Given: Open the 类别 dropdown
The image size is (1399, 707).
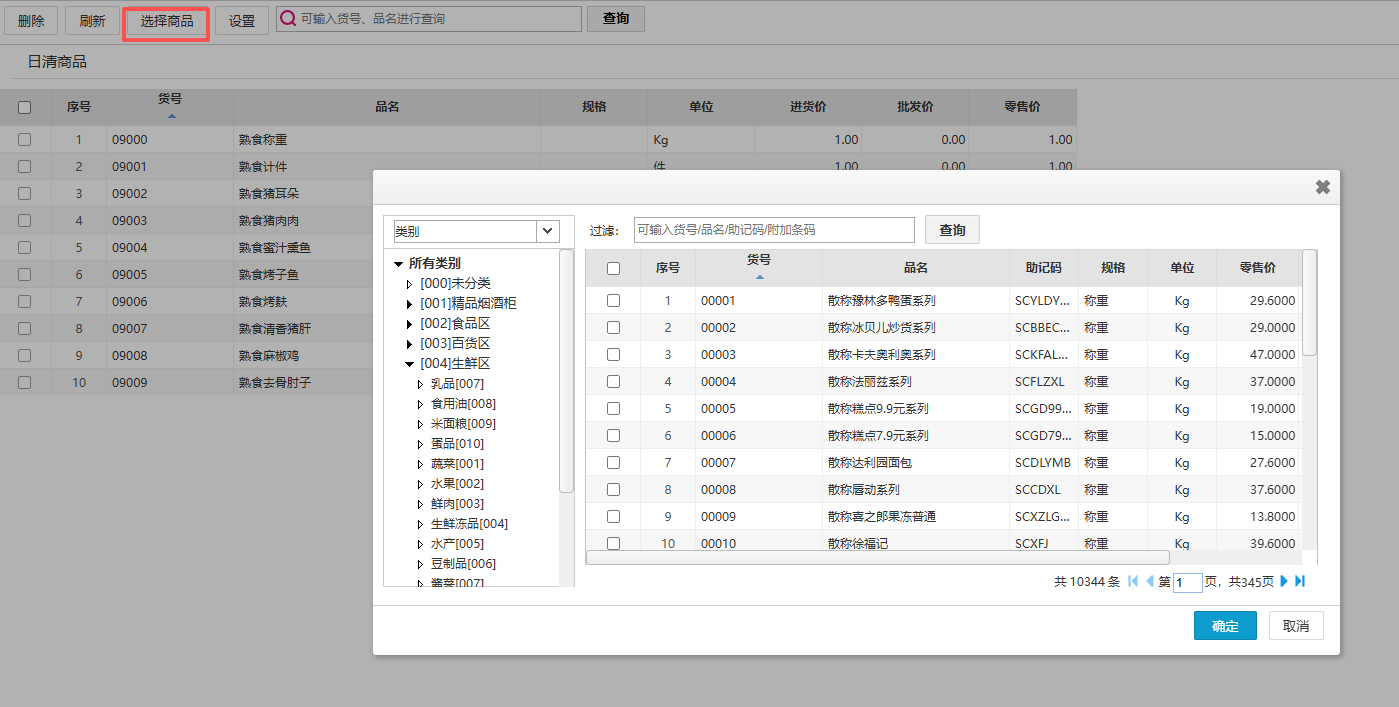Looking at the screenshot, I should [548, 231].
